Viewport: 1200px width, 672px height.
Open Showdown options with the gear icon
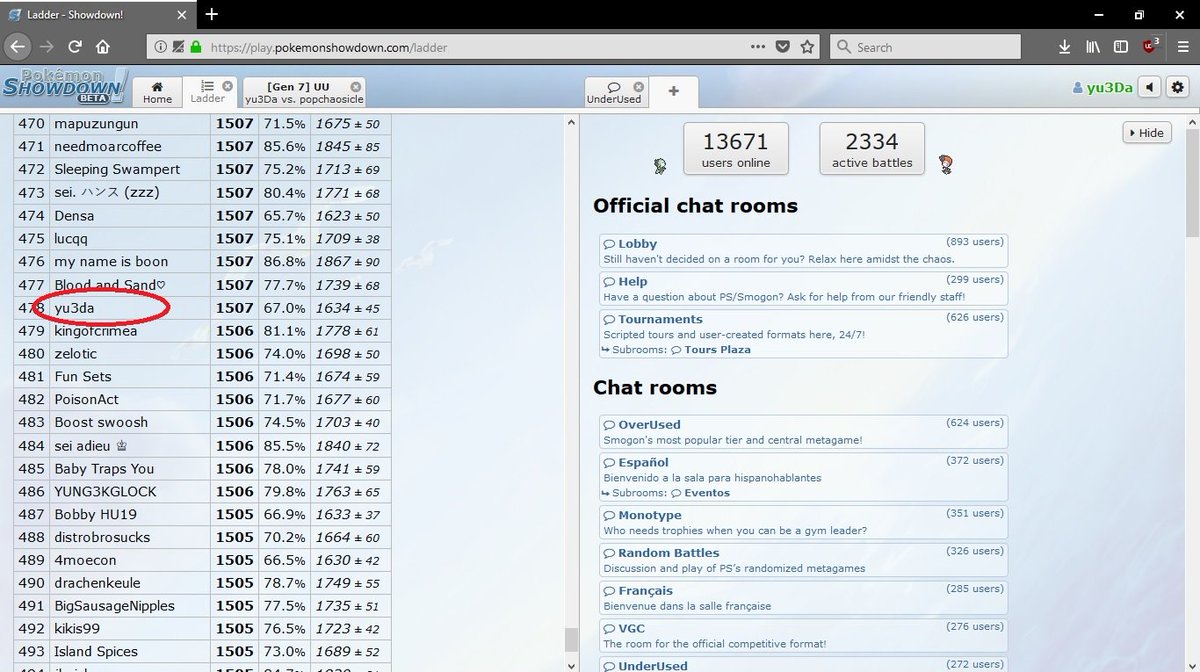click(x=1177, y=87)
